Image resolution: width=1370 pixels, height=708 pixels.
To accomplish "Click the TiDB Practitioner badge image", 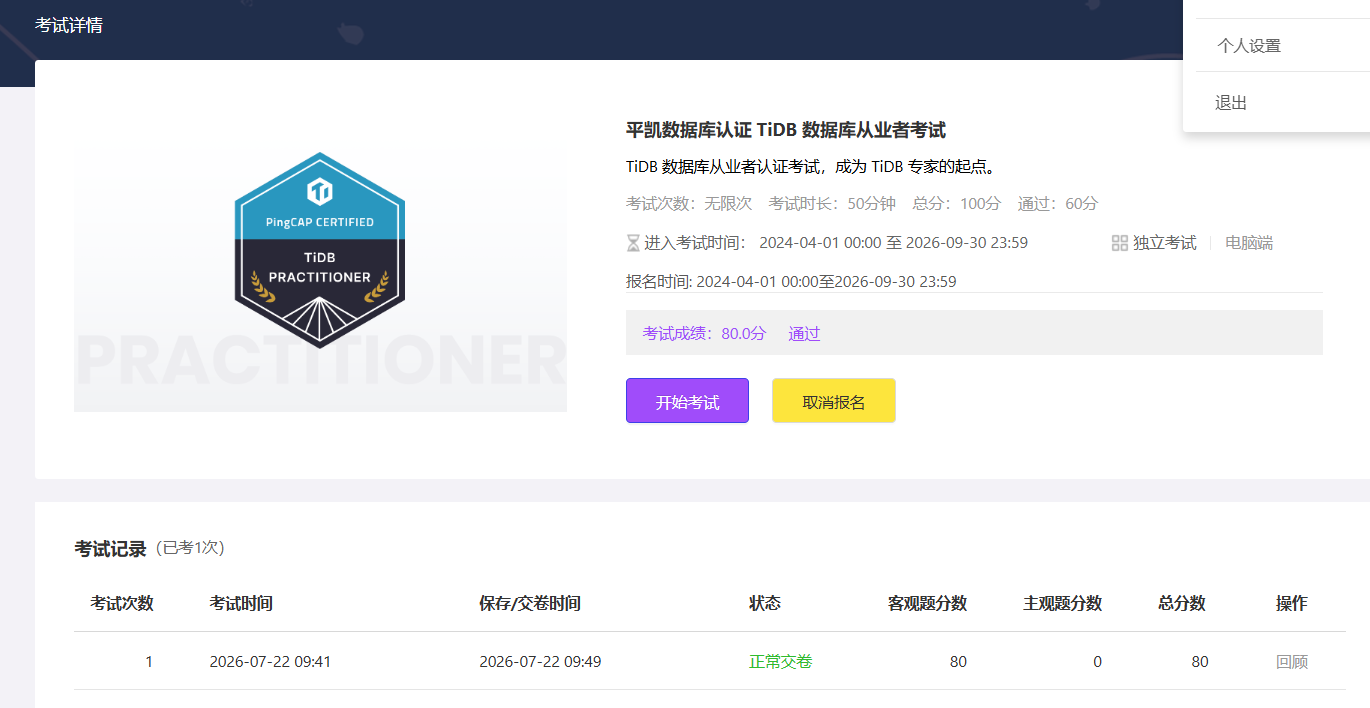I will point(320,251).
